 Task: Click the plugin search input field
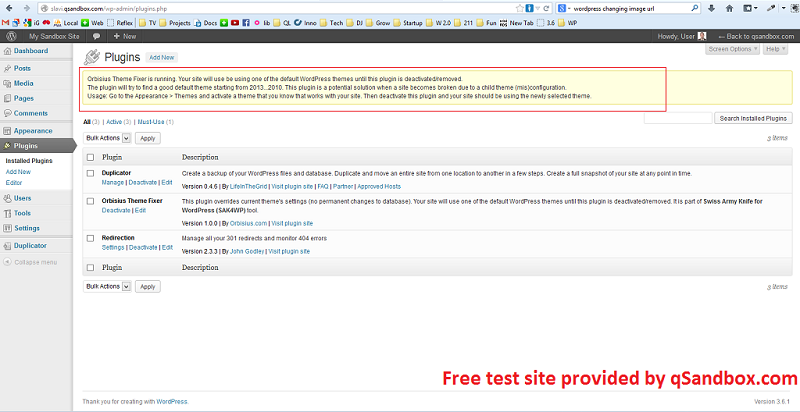[x=678, y=118]
